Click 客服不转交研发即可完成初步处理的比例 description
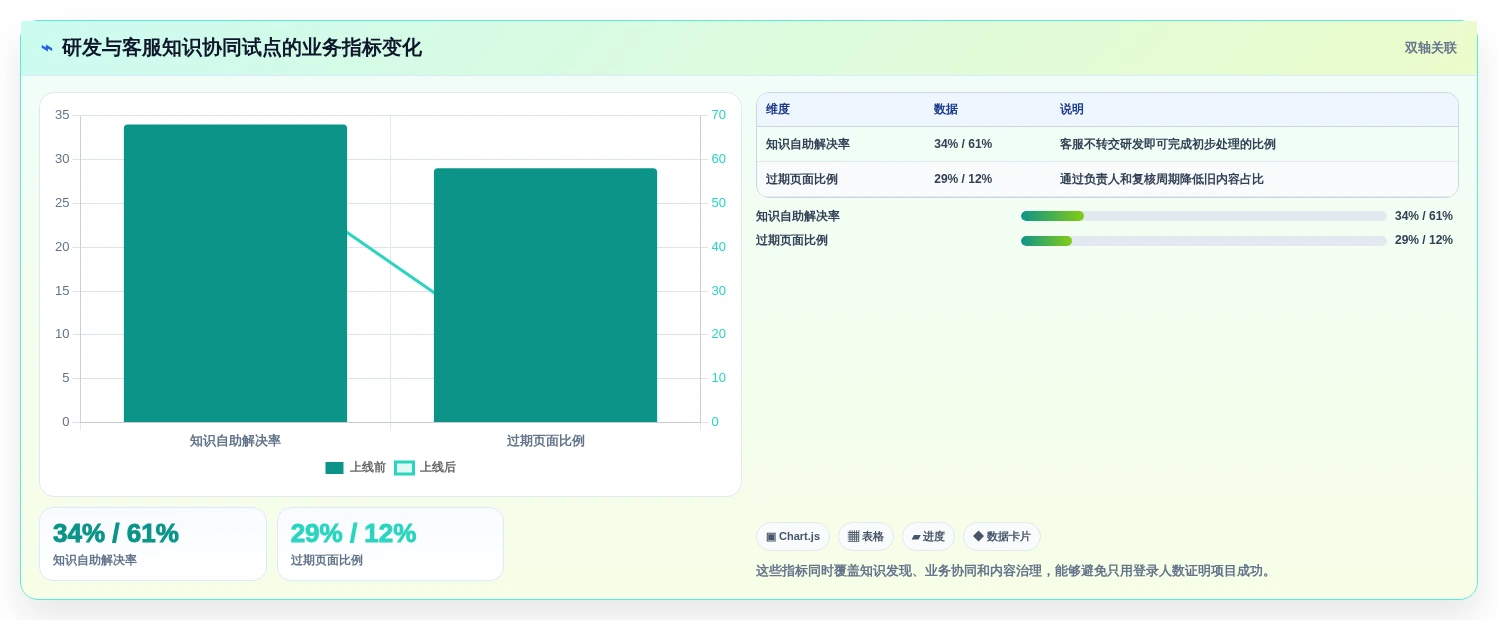Screen dimensions: 1498x620 point(1168,144)
